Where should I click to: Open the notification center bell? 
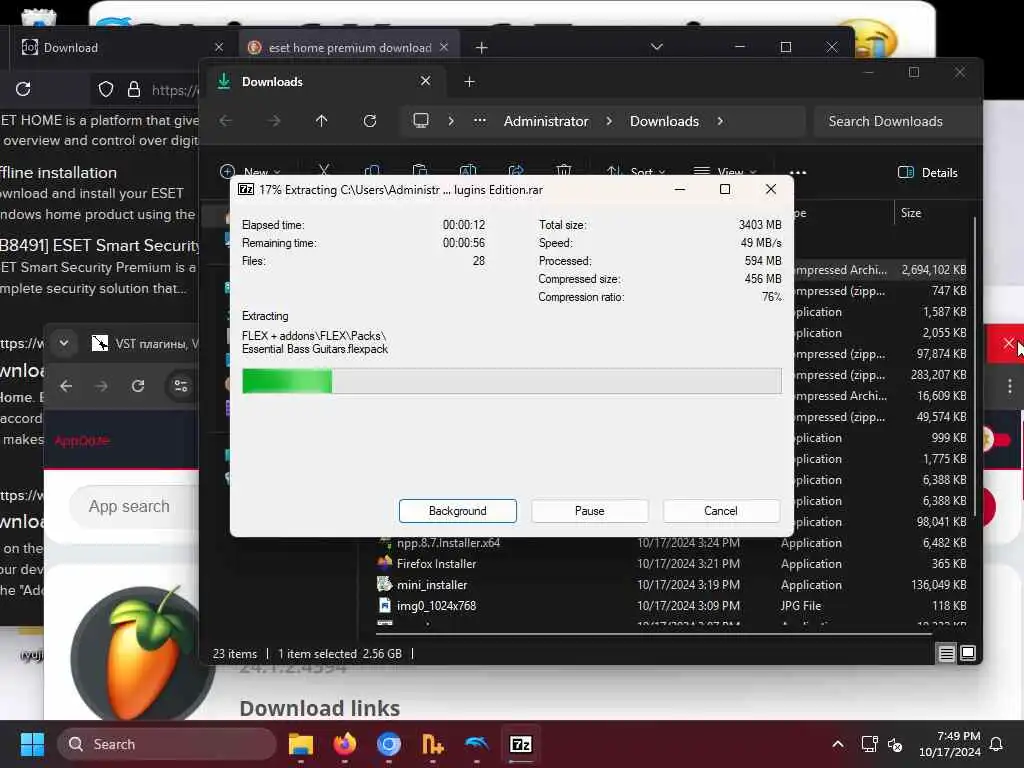[x=997, y=744]
